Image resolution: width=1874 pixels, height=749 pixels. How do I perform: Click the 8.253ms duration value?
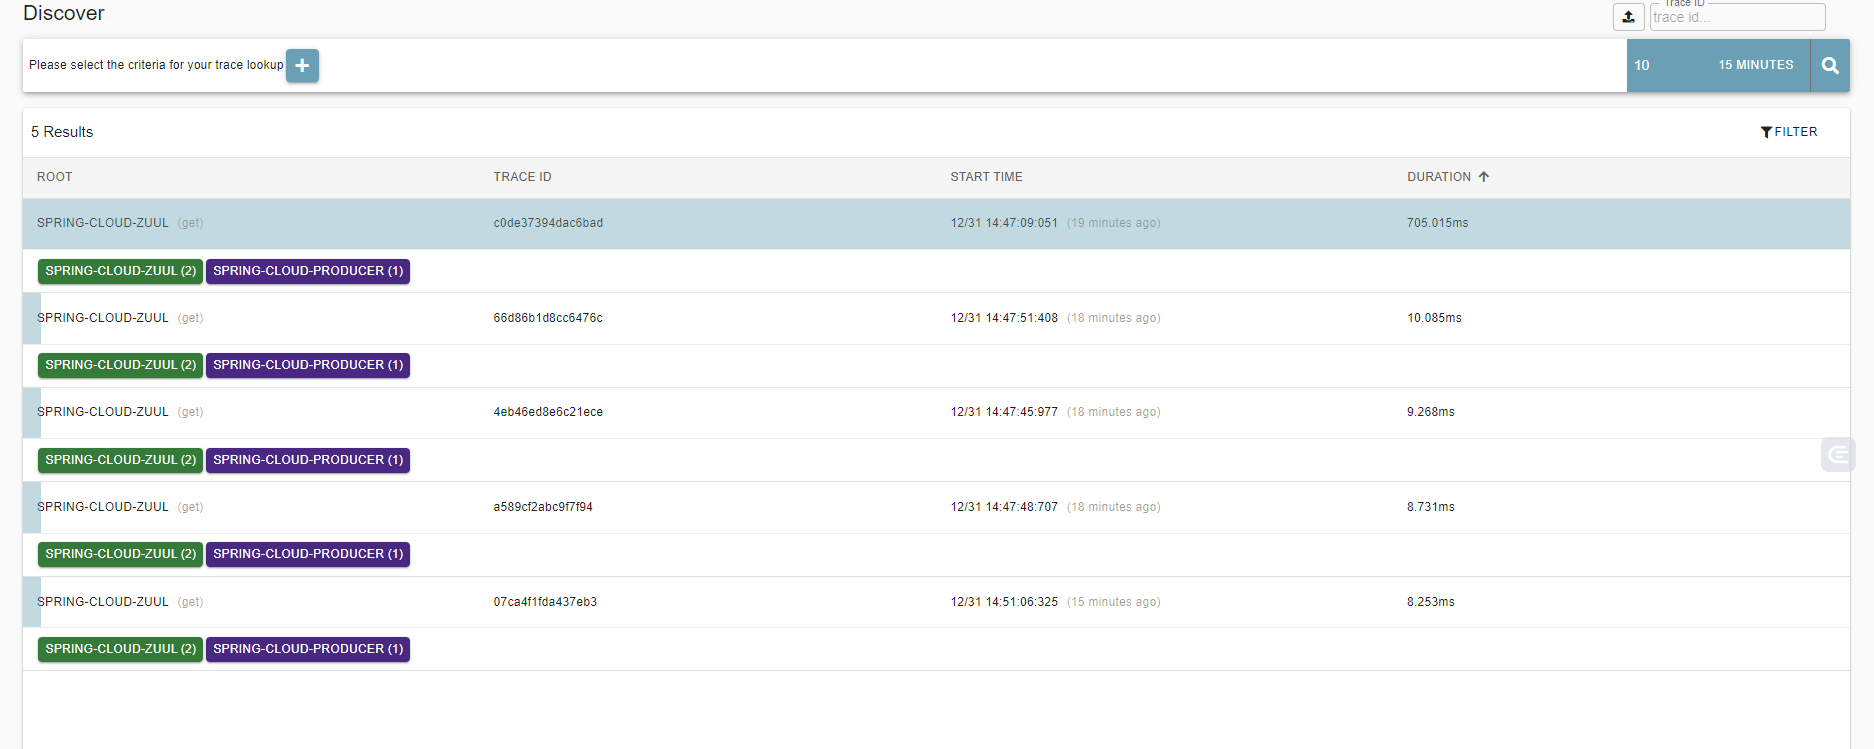click(x=1430, y=602)
